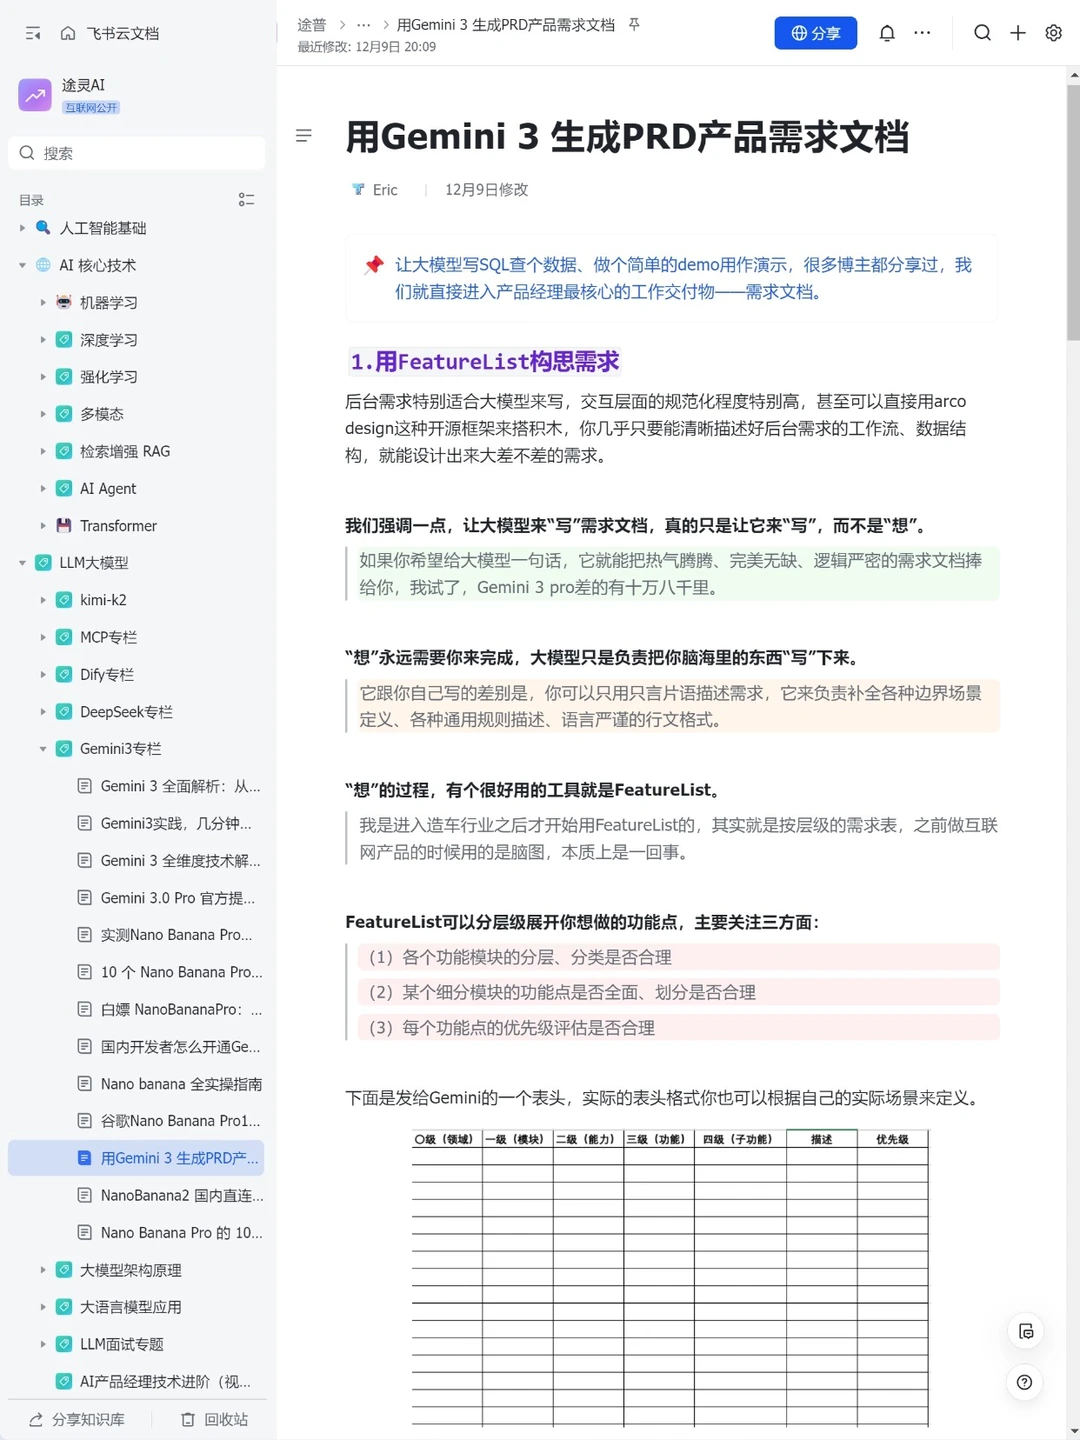Open document 国内开发者怎么开通Ge
The image size is (1080, 1440).
click(x=136, y=1046)
